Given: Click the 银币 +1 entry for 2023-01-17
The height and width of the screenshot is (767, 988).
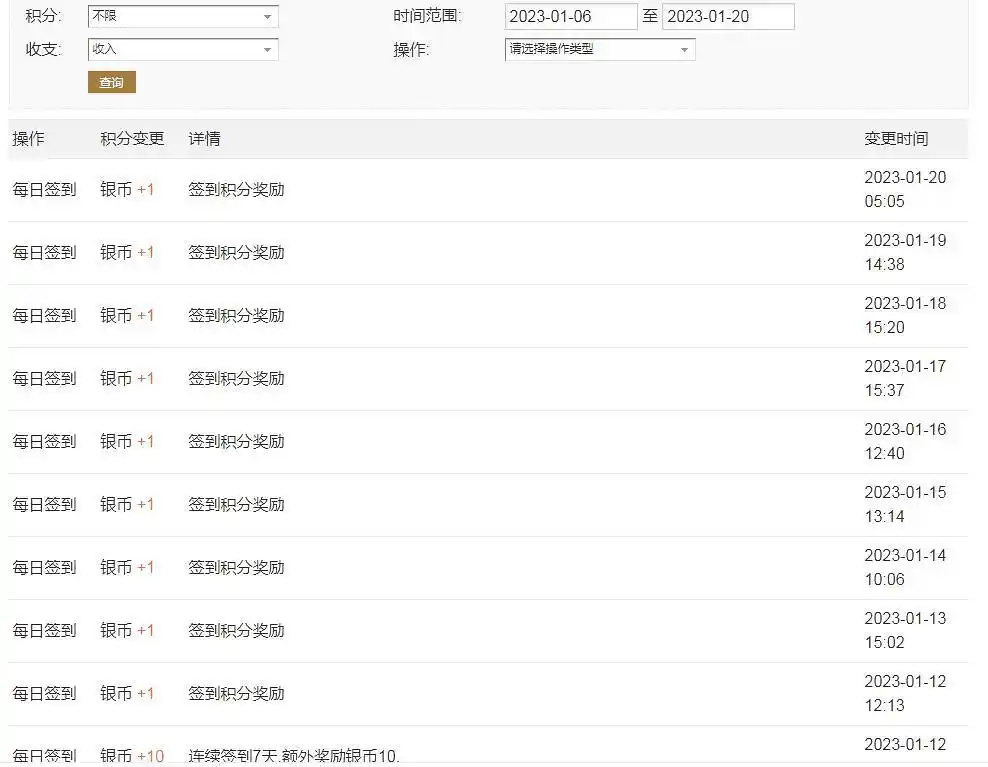Looking at the screenshot, I should click(x=127, y=378).
